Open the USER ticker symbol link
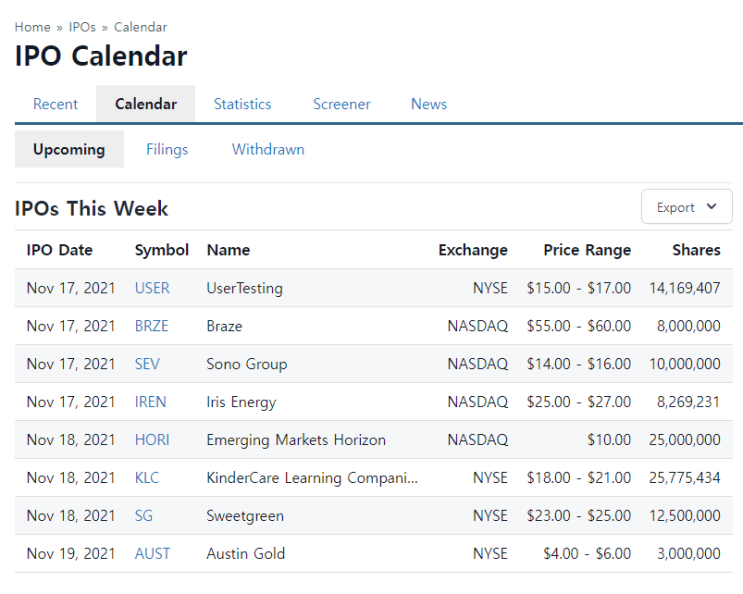Image resolution: width=743 pixels, height=594 pixels. click(x=152, y=288)
